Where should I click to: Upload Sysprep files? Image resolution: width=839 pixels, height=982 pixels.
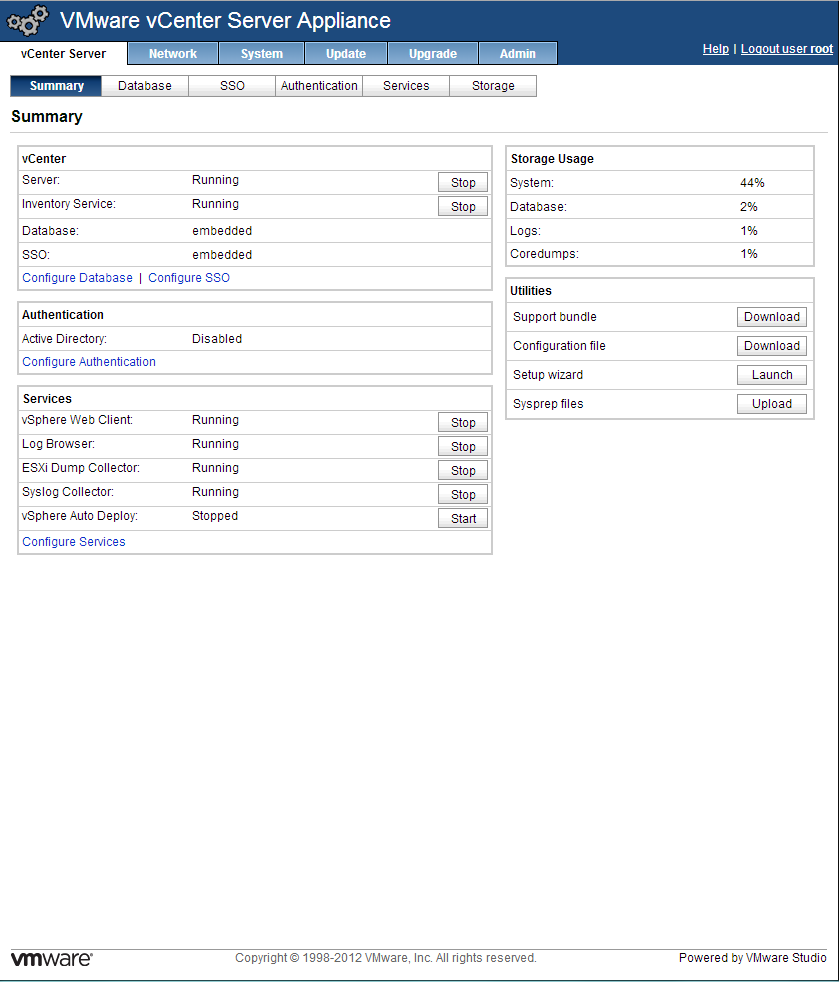(771, 404)
